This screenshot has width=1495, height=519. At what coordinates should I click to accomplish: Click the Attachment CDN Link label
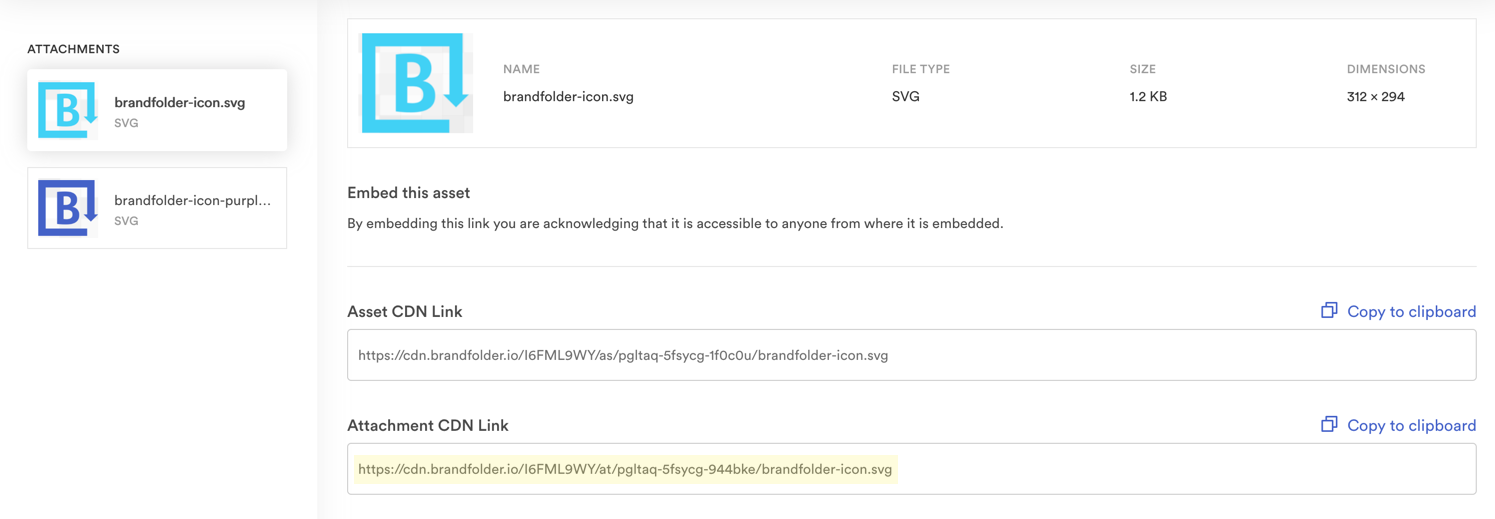(x=428, y=425)
